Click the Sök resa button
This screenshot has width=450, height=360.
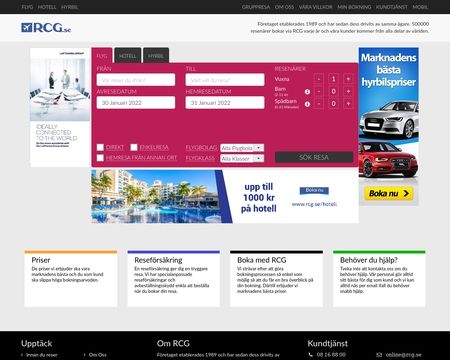pyautogui.click(x=314, y=157)
